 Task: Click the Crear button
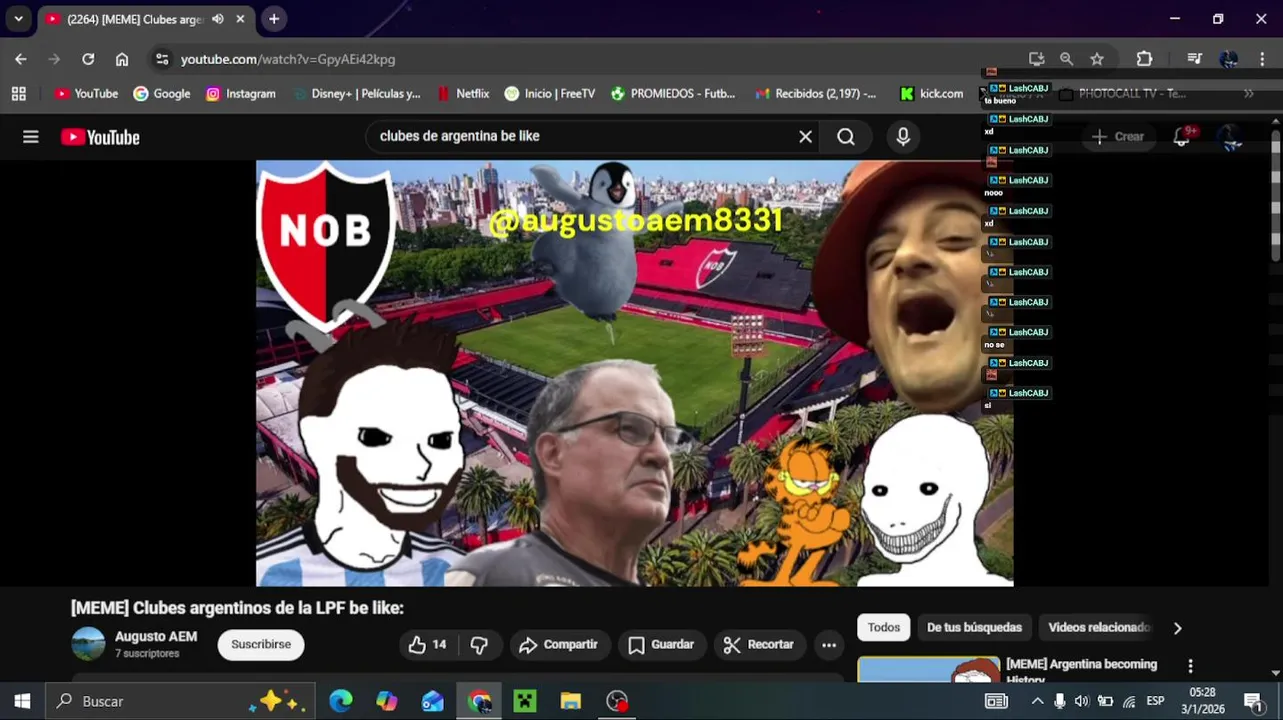click(x=1118, y=137)
